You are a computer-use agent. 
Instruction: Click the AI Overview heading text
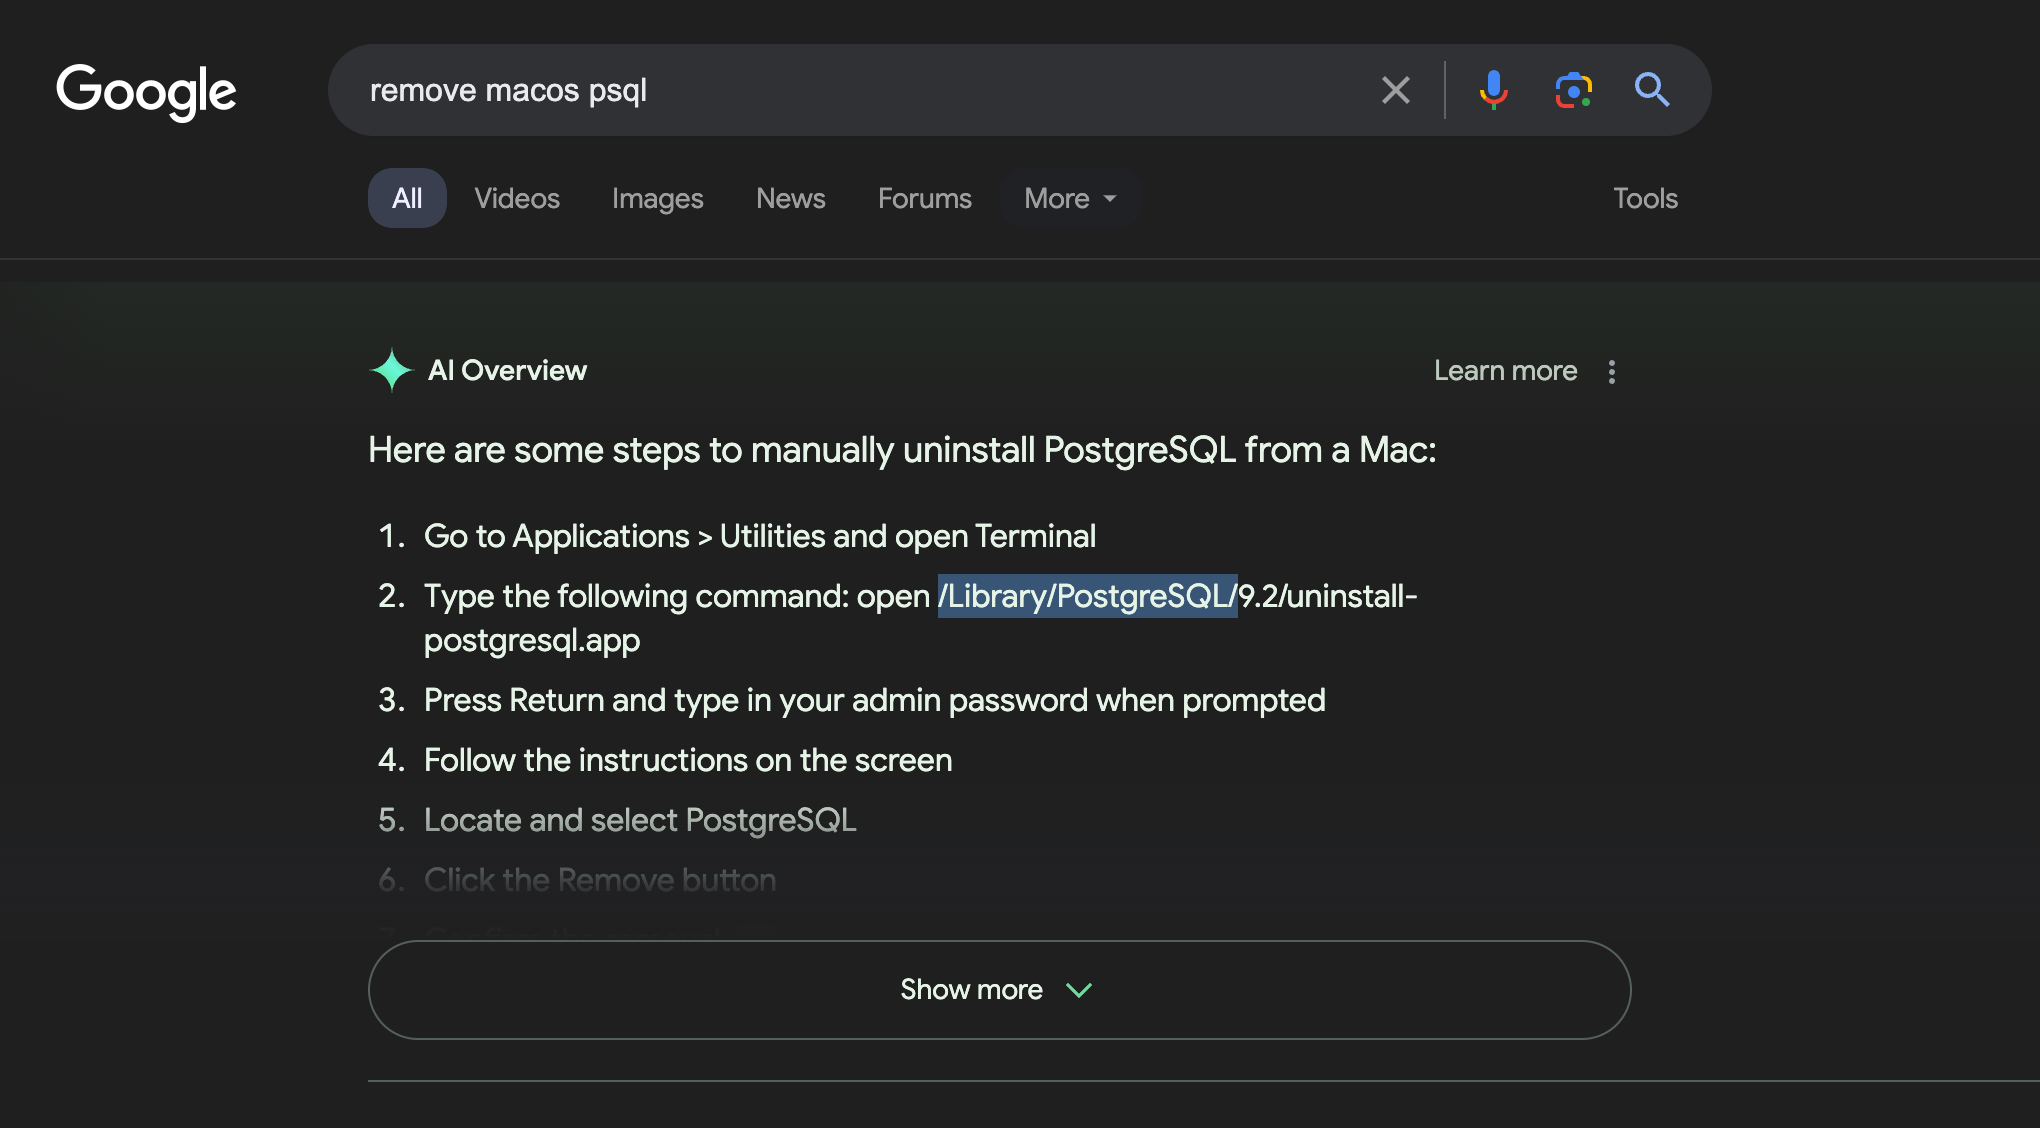[x=507, y=370]
